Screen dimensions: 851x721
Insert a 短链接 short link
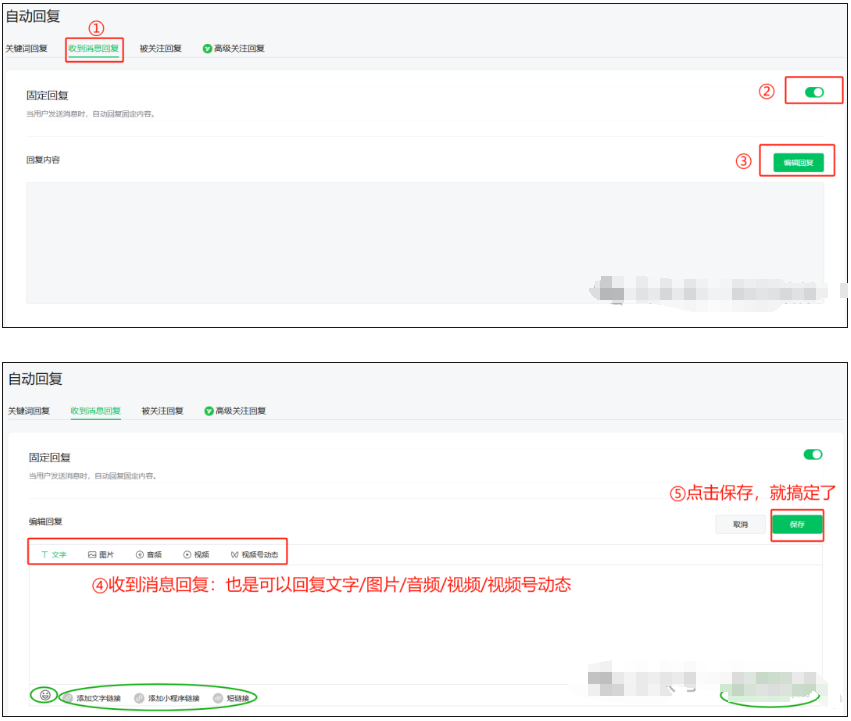point(231,698)
